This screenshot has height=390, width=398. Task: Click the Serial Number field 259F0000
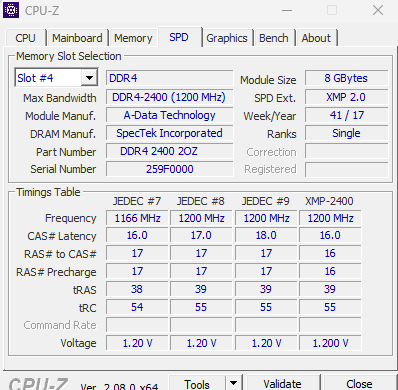tap(169, 169)
